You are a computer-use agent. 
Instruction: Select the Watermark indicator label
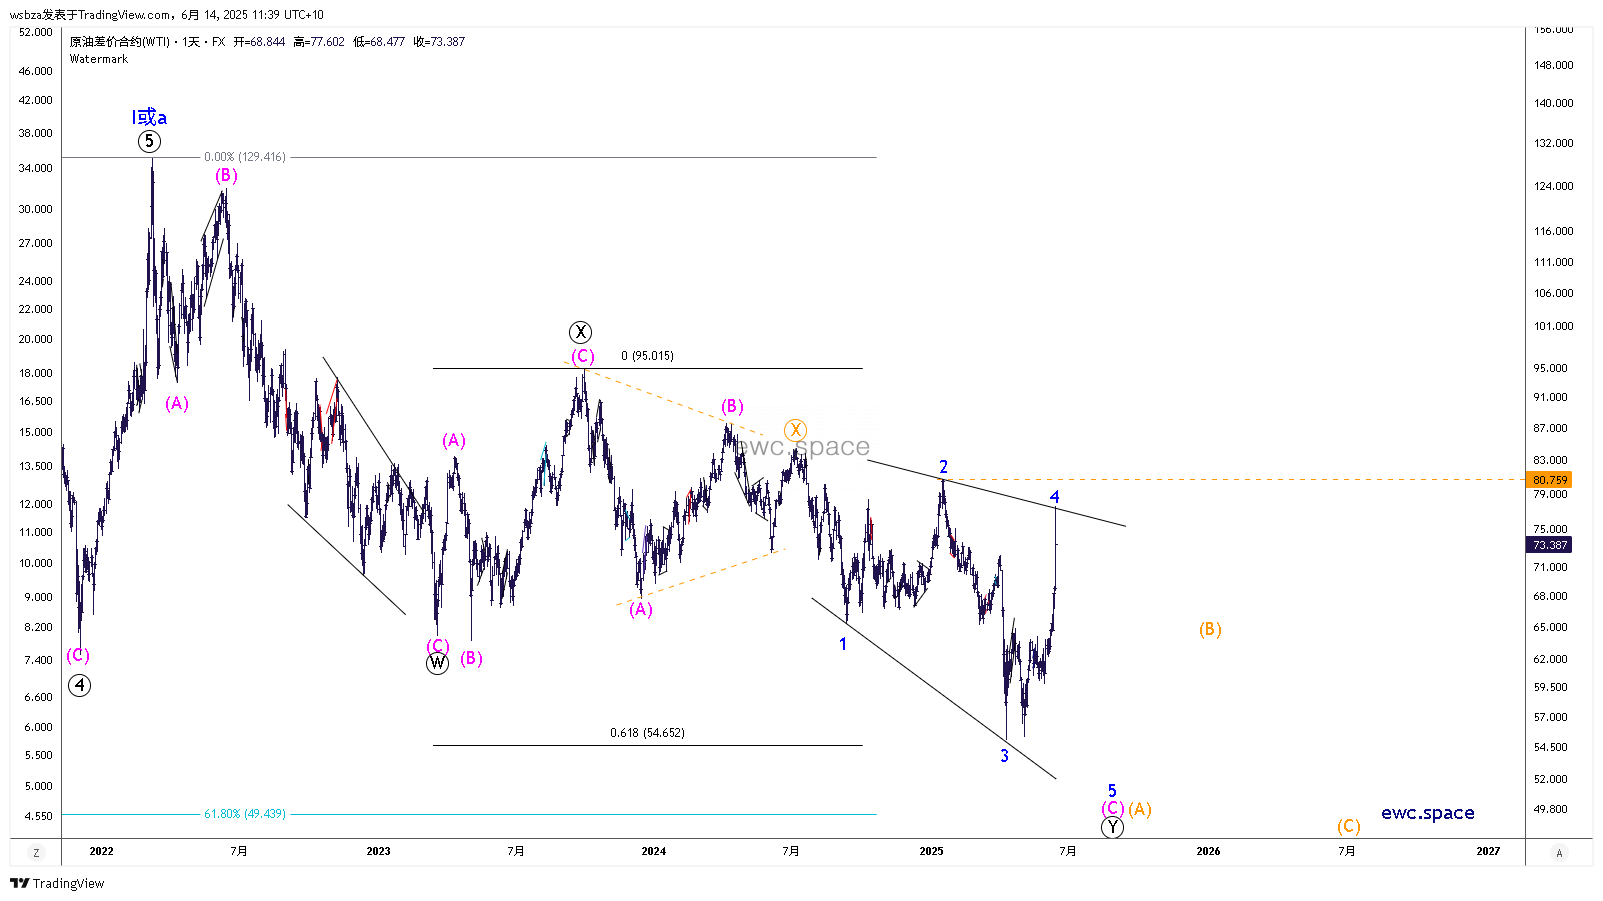pos(99,59)
